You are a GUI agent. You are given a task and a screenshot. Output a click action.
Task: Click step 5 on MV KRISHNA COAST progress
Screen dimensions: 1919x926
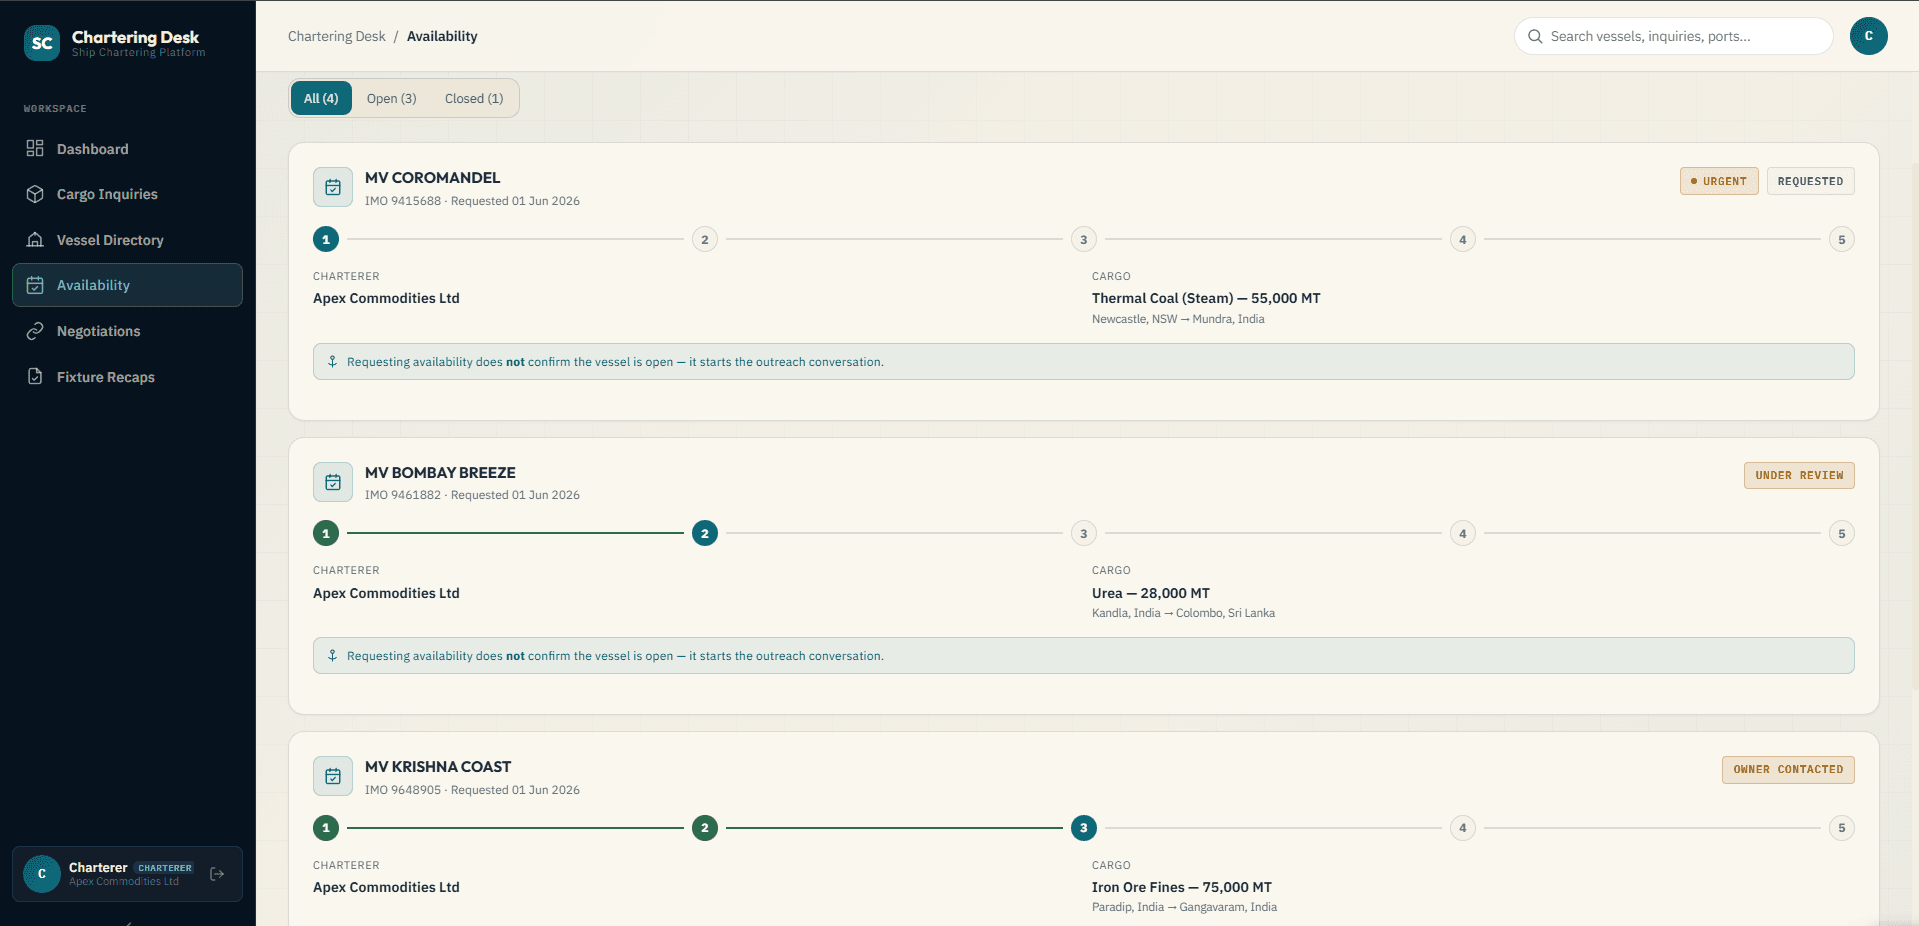click(x=1842, y=828)
